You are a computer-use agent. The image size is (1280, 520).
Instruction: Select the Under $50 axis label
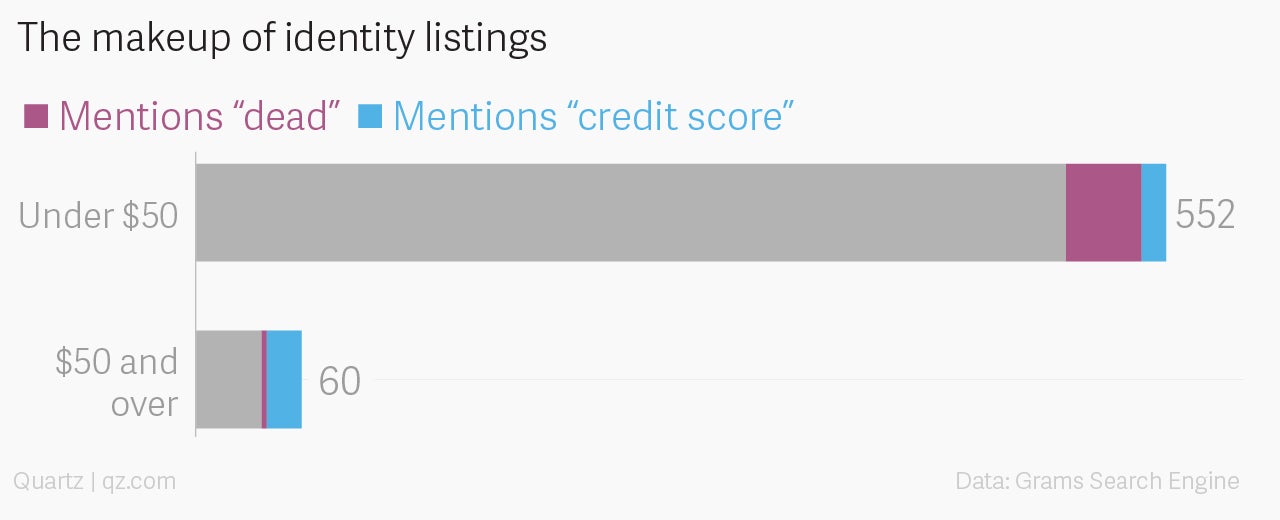click(x=99, y=215)
